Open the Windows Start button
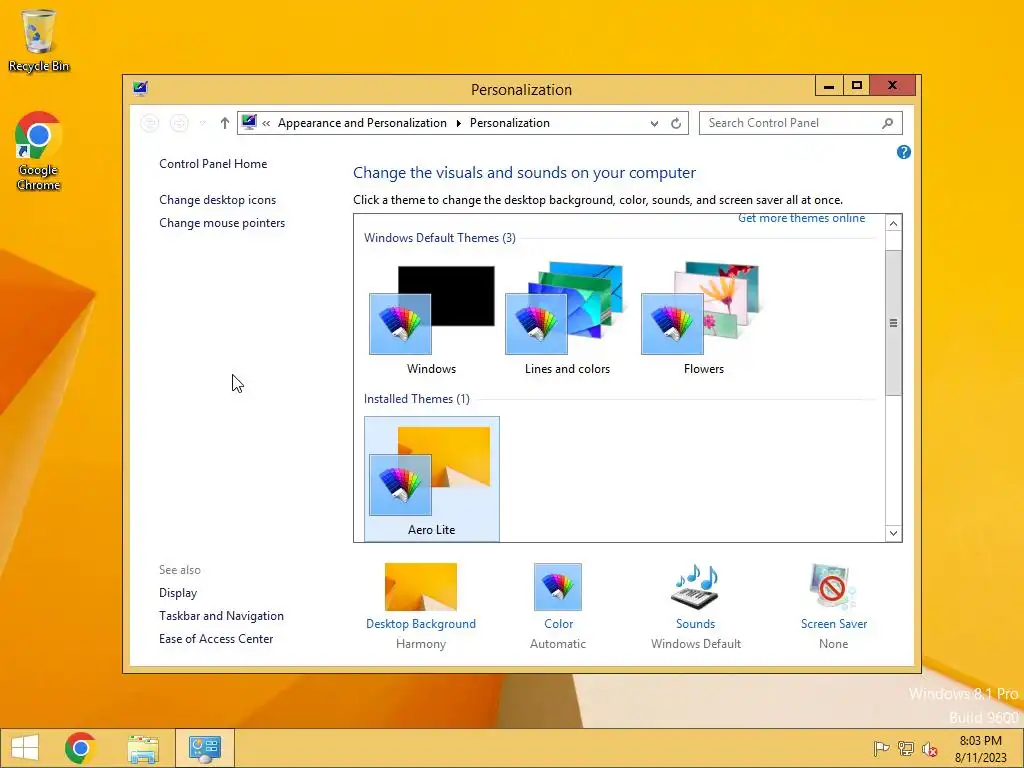This screenshot has width=1024, height=768. [x=25, y=748]
